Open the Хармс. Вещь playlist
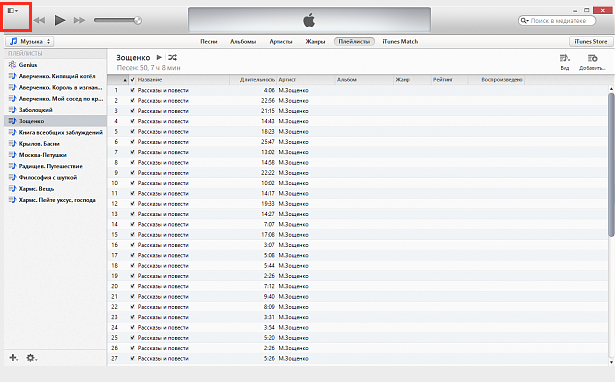The height and width of the screenshot is (382, 615). 55,189
